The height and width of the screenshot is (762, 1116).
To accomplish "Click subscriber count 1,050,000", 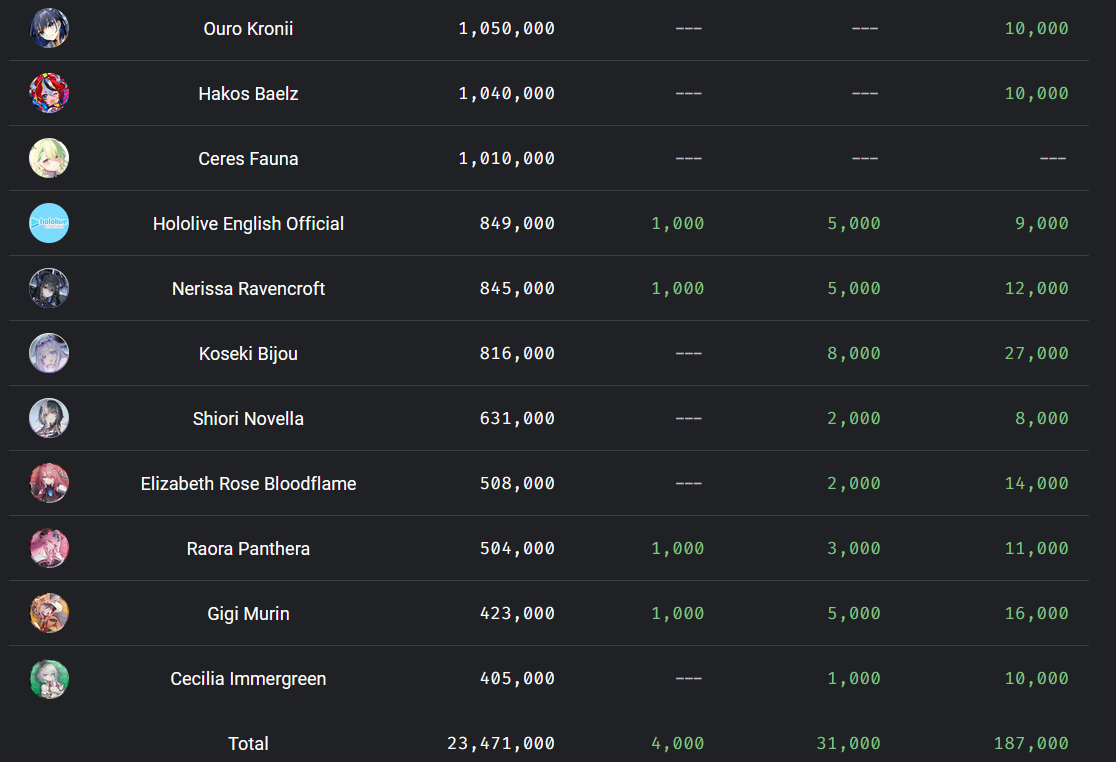I will coord(507,28).
